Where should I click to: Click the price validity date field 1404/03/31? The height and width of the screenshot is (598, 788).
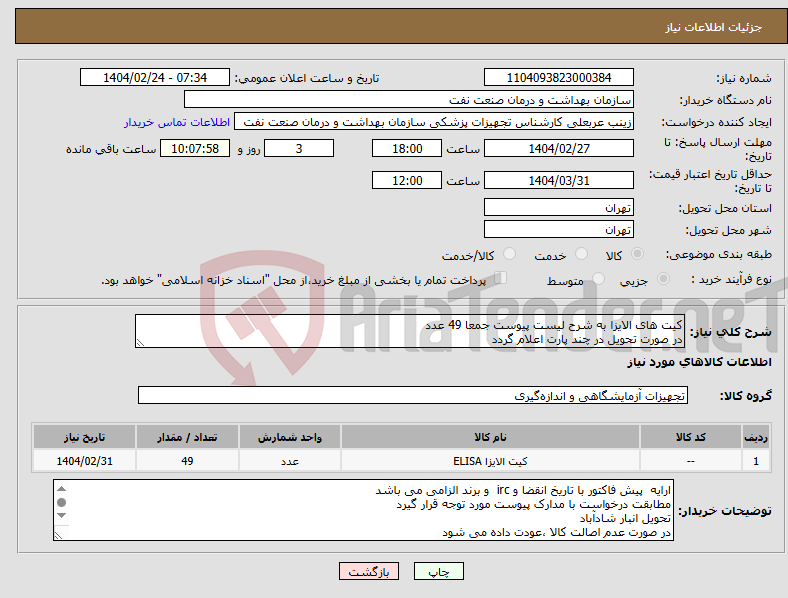coord(558,180)
